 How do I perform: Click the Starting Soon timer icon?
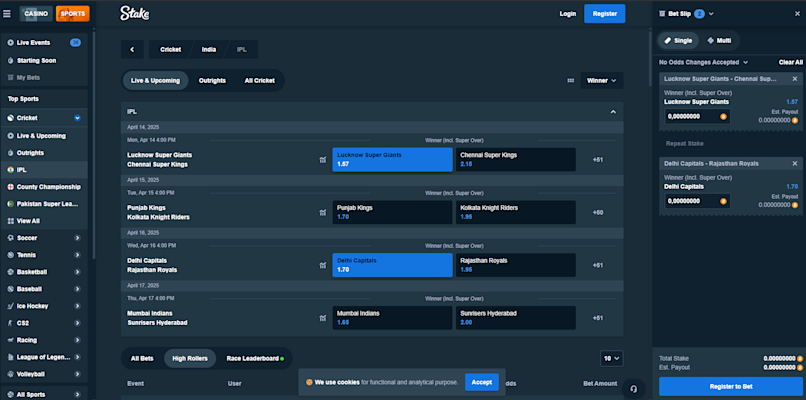(x=11, y=61)
